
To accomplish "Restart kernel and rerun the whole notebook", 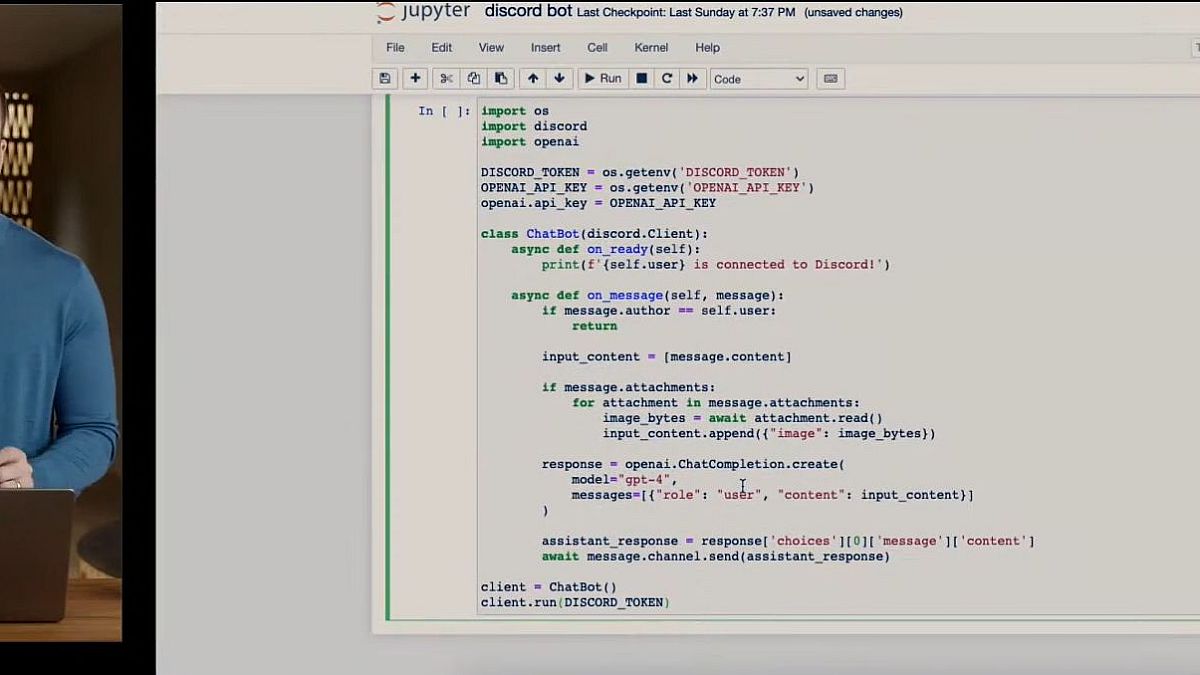I will pos(691,78).
